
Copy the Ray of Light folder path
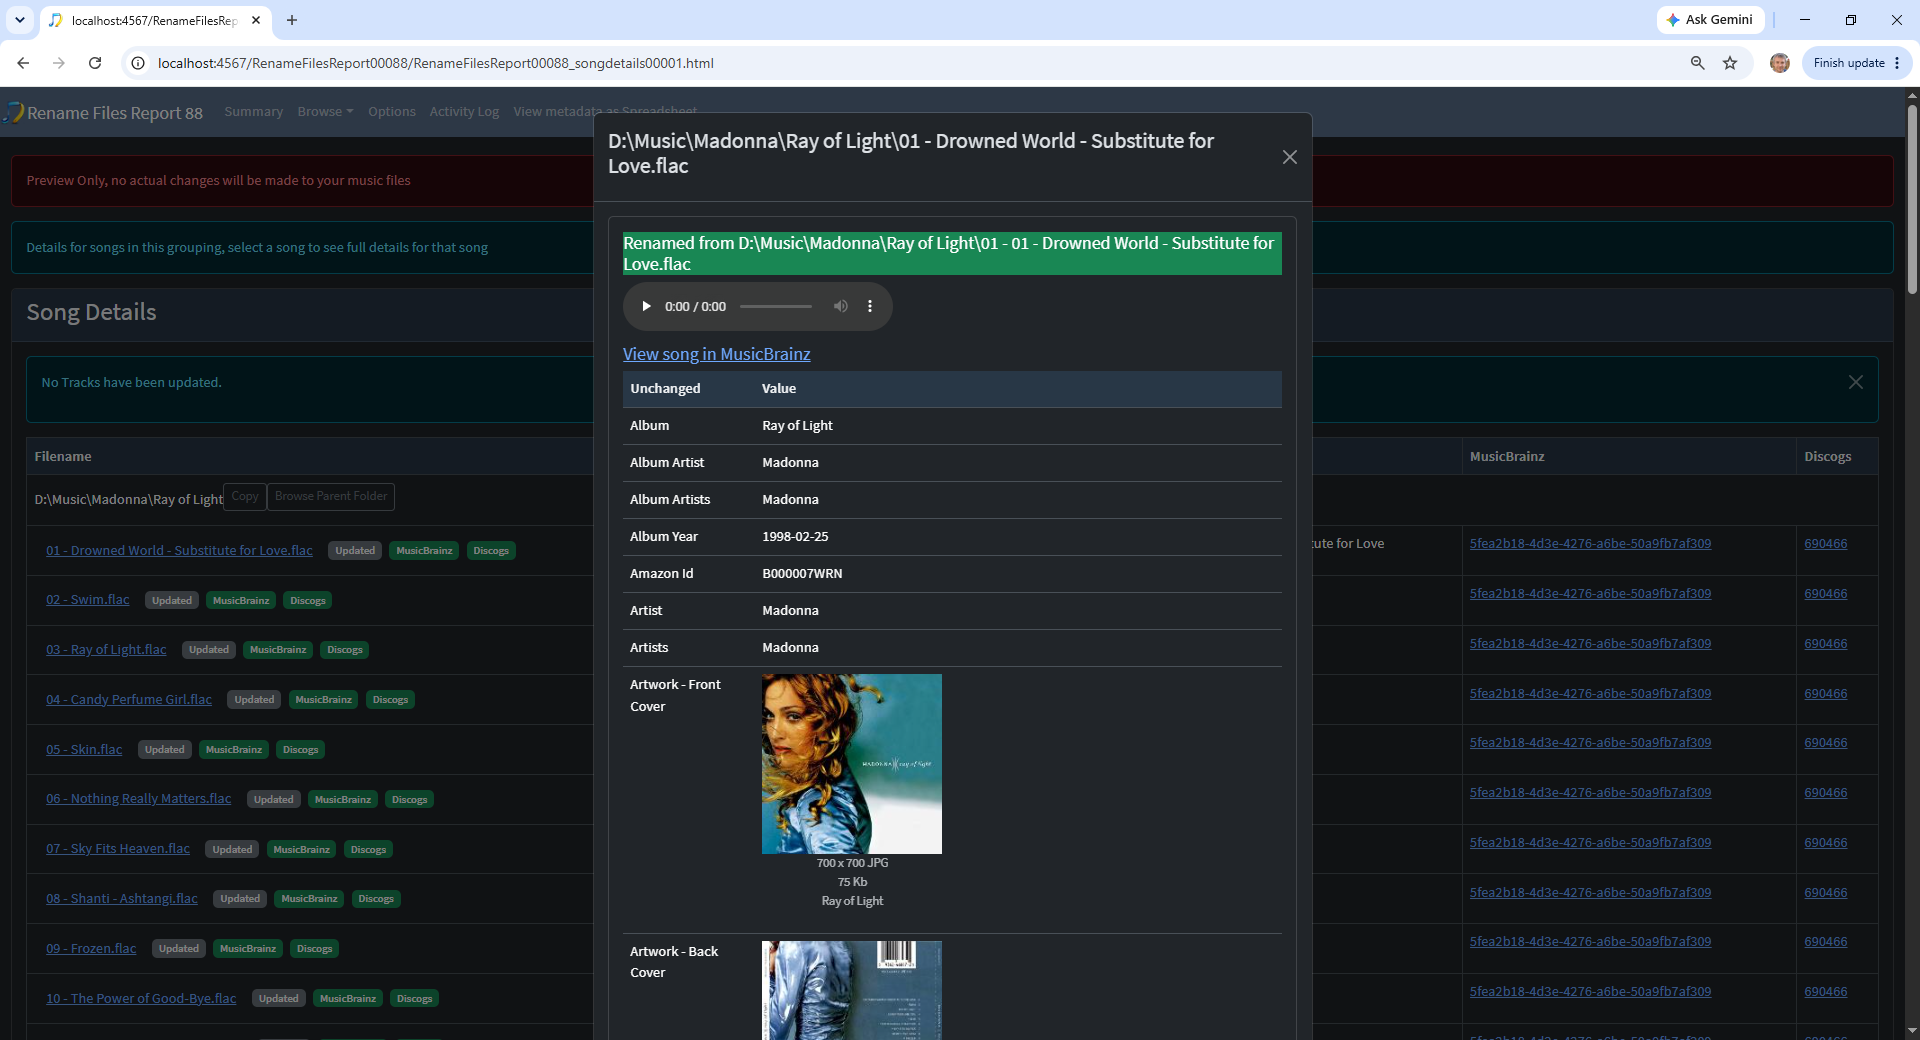point(245,497)
